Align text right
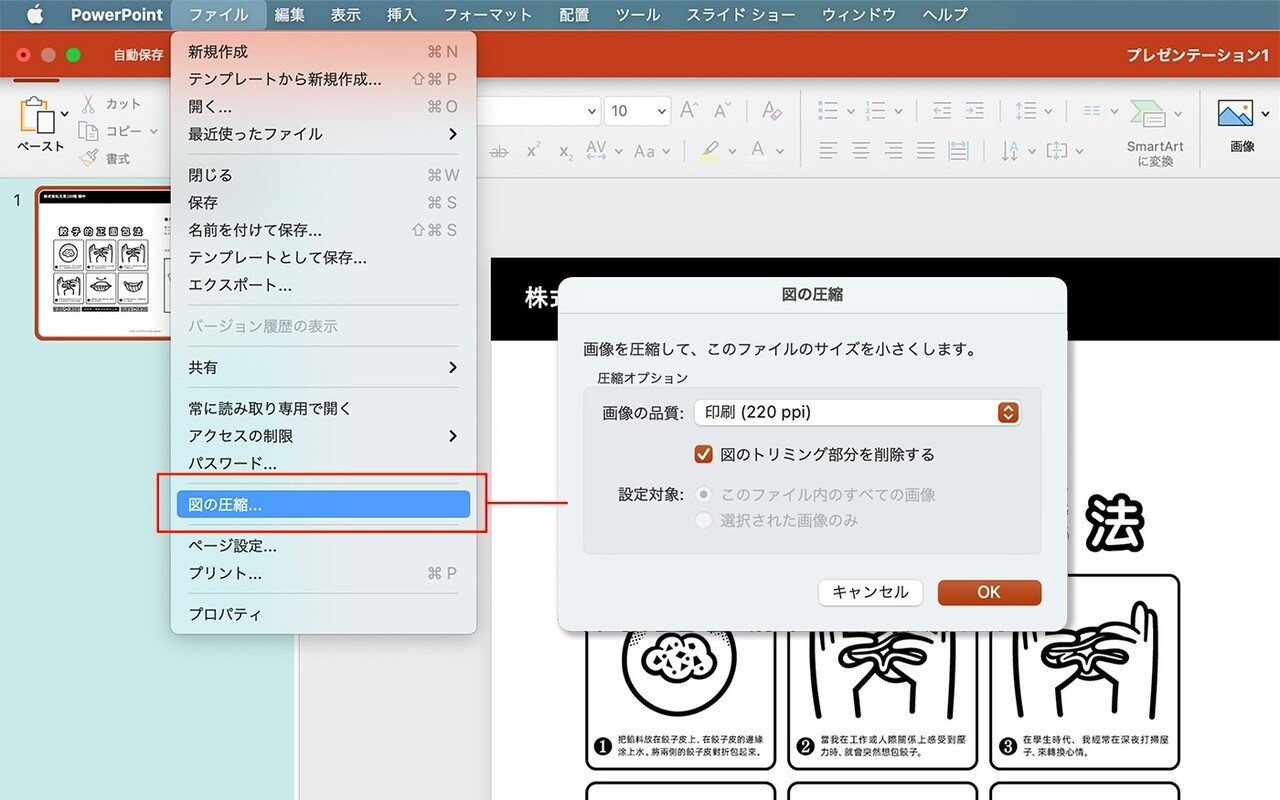 [x=893, y=151]
